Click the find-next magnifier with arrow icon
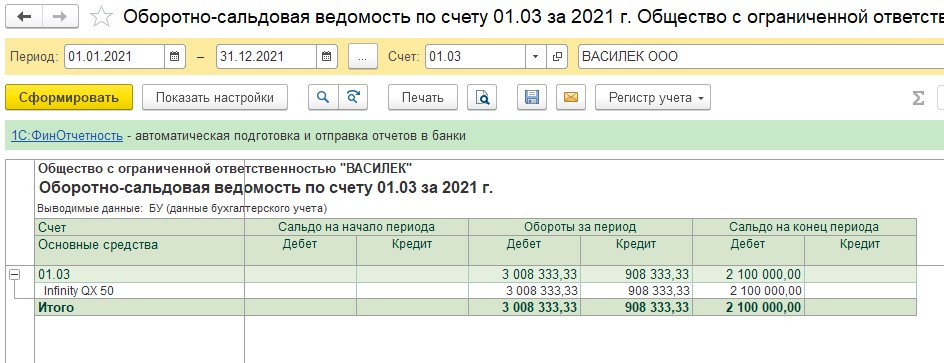944x363 pixels. 353,98
